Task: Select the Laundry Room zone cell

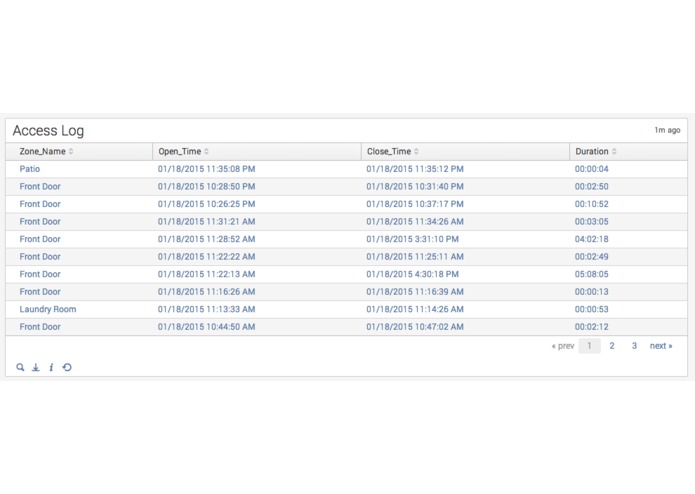Action: 48,309
